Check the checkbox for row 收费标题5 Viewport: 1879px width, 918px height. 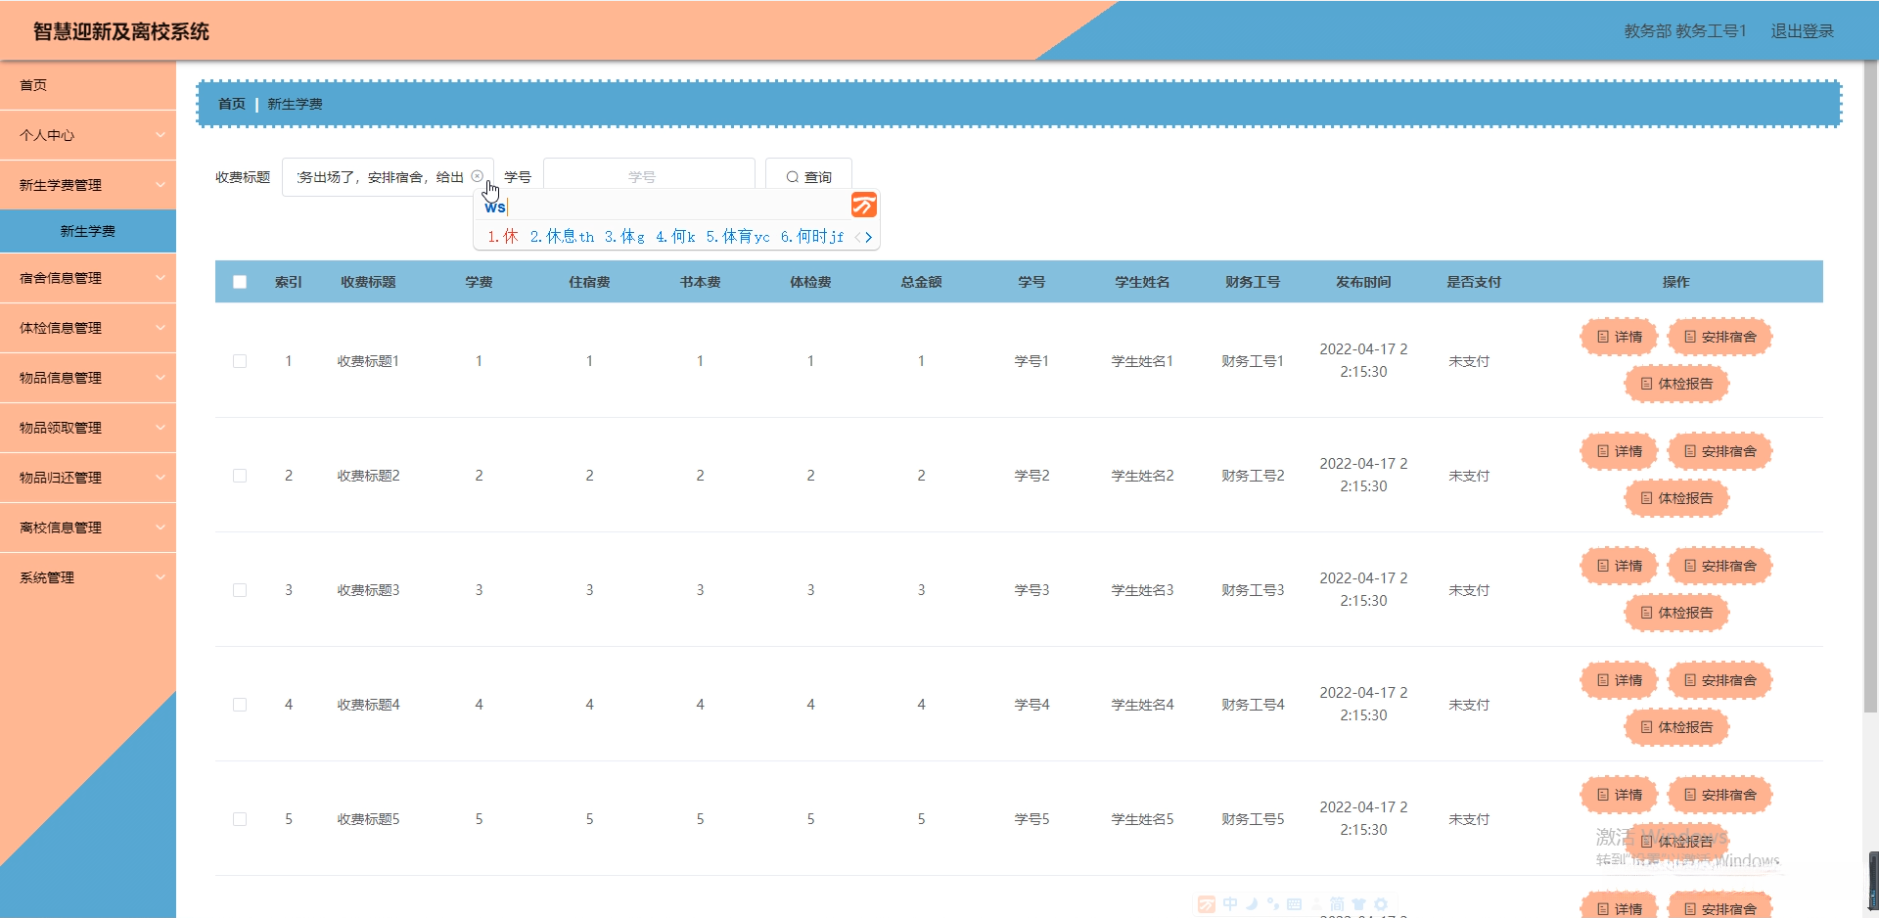(240, 819)
